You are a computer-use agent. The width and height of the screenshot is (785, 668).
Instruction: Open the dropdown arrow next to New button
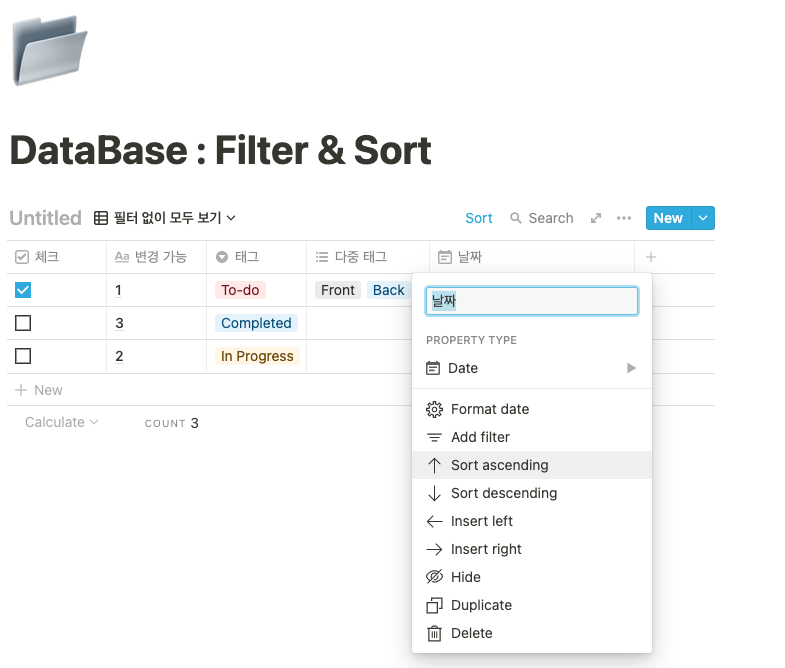tap(703, 218)
